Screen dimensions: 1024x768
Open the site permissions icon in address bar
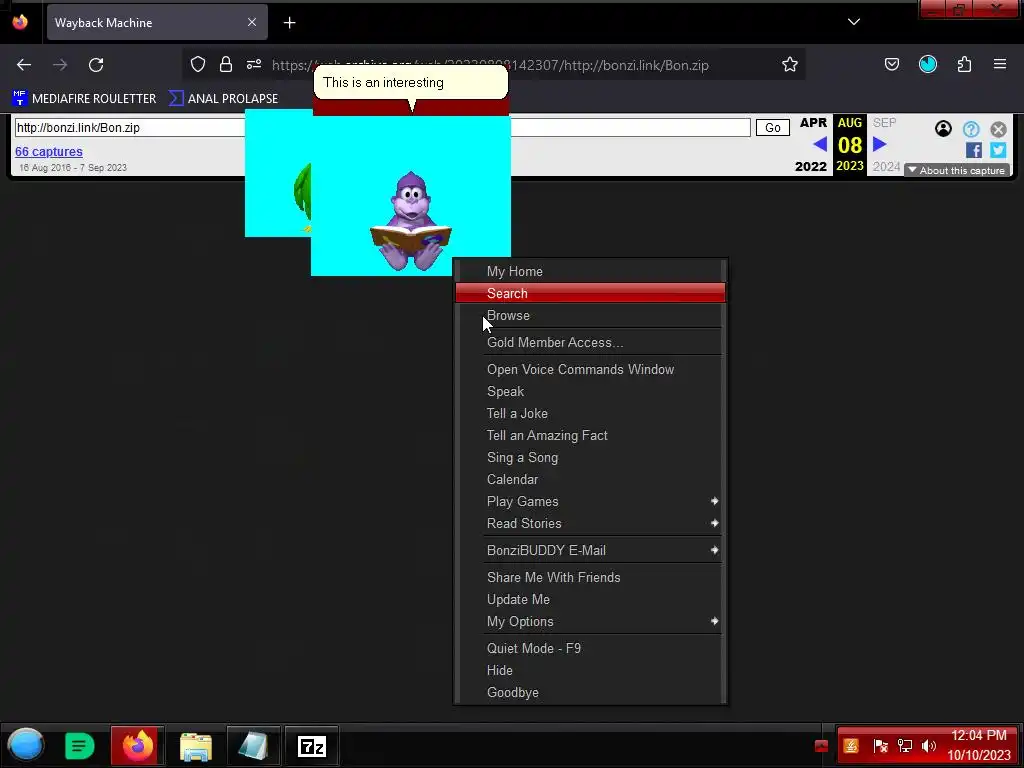[254, 64]
